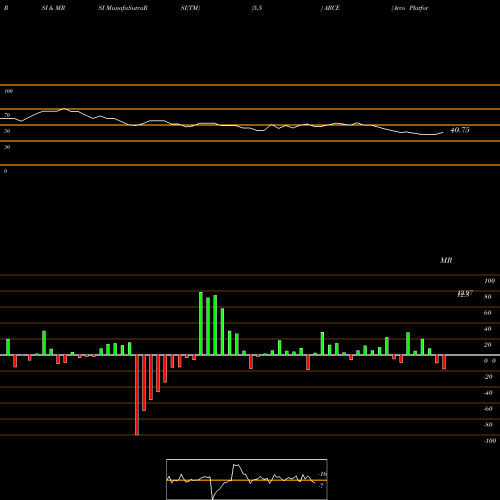Click the MR axis label 40
This screenshot has width=500, height=500.
(488, 329)
